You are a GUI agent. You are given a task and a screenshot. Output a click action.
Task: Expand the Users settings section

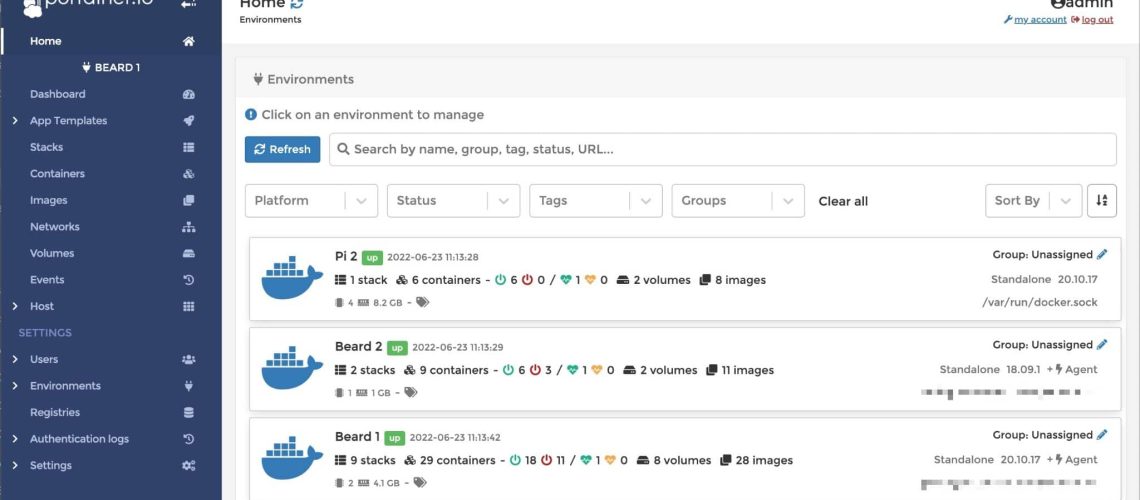[44, 359]
